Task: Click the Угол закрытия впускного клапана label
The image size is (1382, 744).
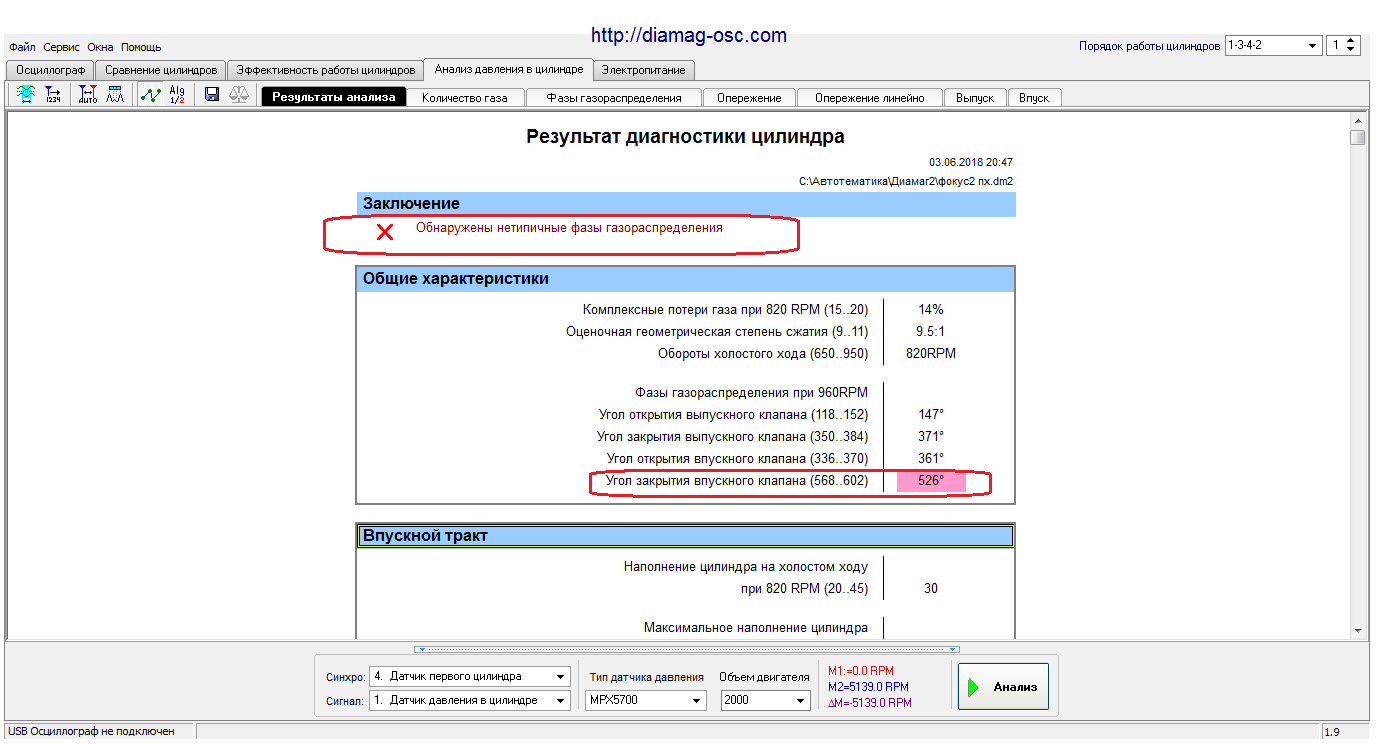Action: tap(737, 481)
